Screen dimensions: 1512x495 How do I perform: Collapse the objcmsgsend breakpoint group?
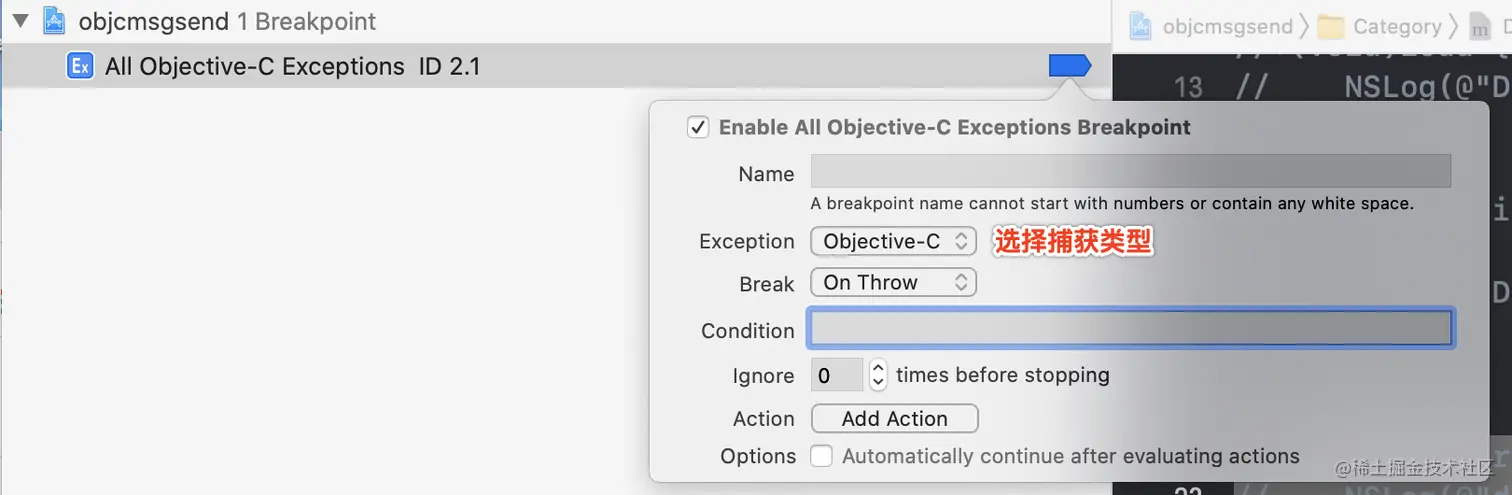point(20,21)
